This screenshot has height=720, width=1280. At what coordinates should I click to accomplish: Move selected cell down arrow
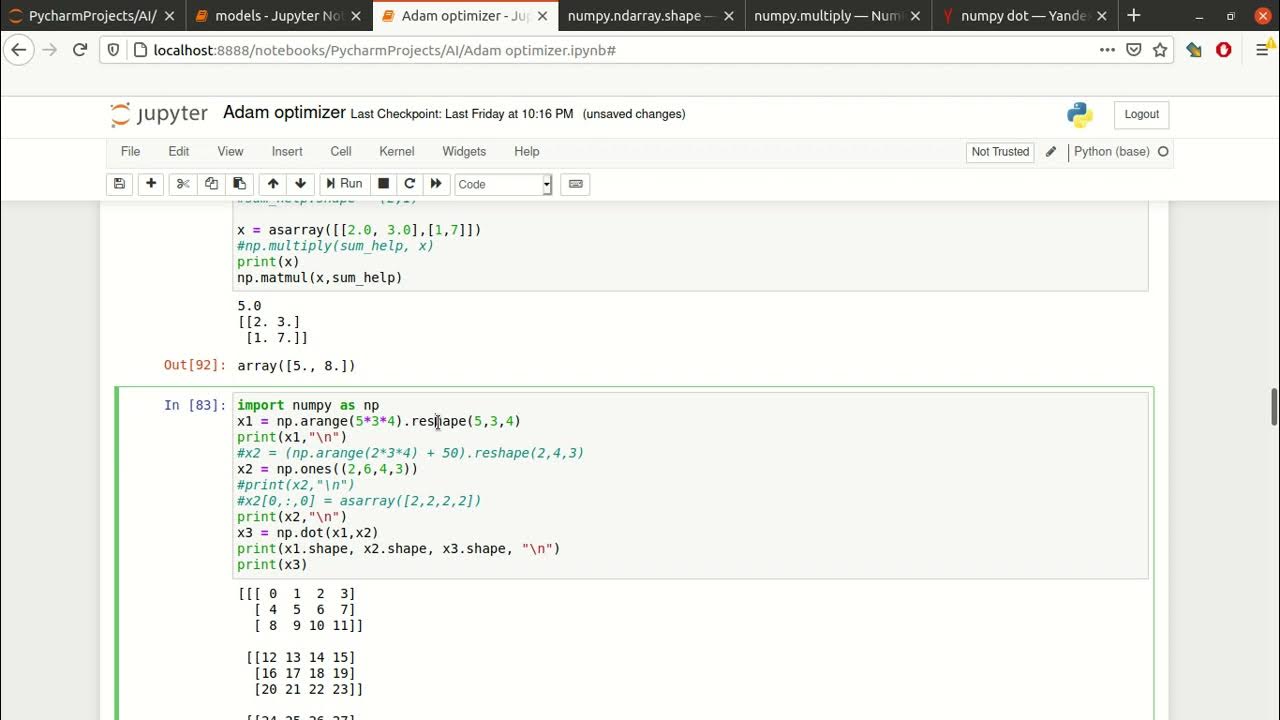point(300,184)
